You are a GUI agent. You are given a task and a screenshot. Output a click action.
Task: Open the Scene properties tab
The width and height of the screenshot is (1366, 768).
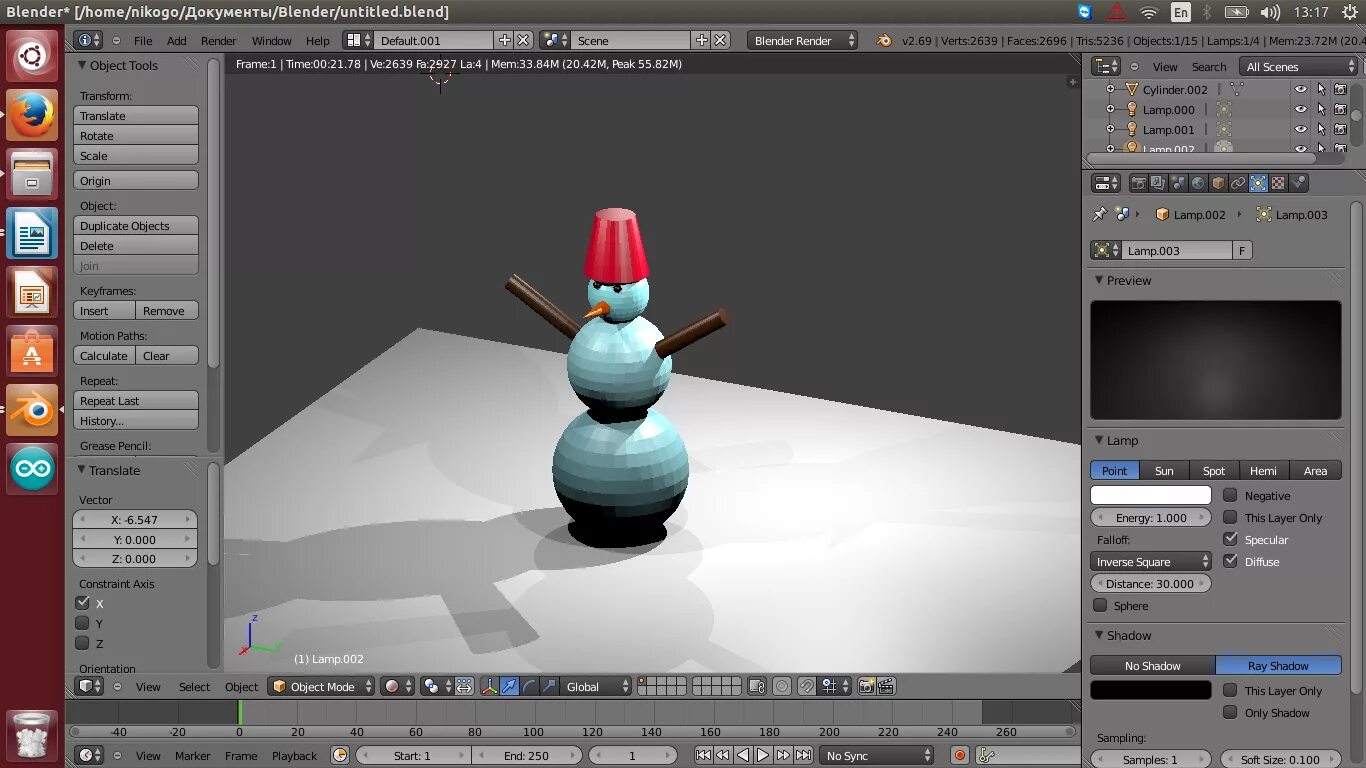[x=1178, y=183]
